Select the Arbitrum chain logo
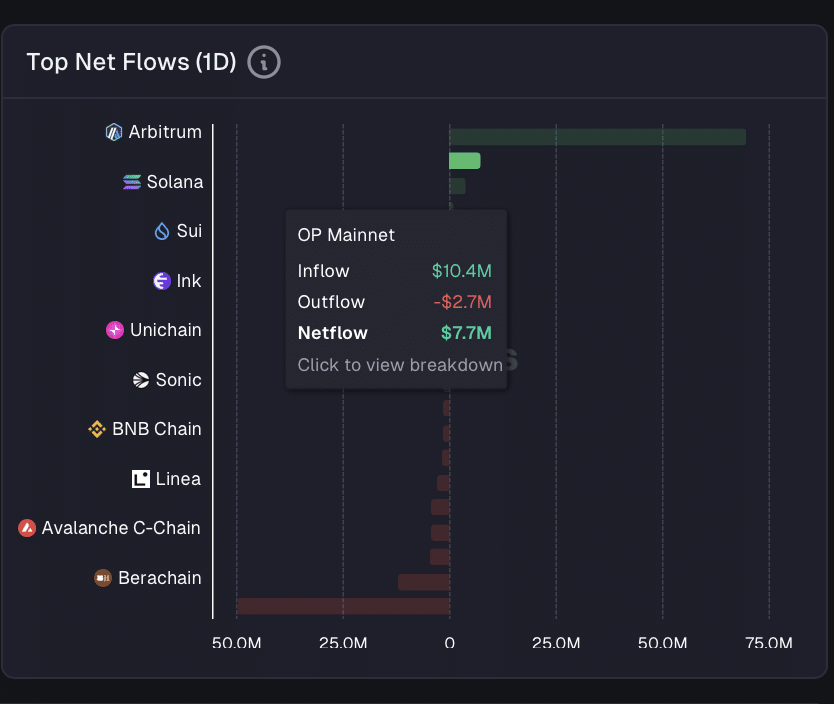 (114, 132)
